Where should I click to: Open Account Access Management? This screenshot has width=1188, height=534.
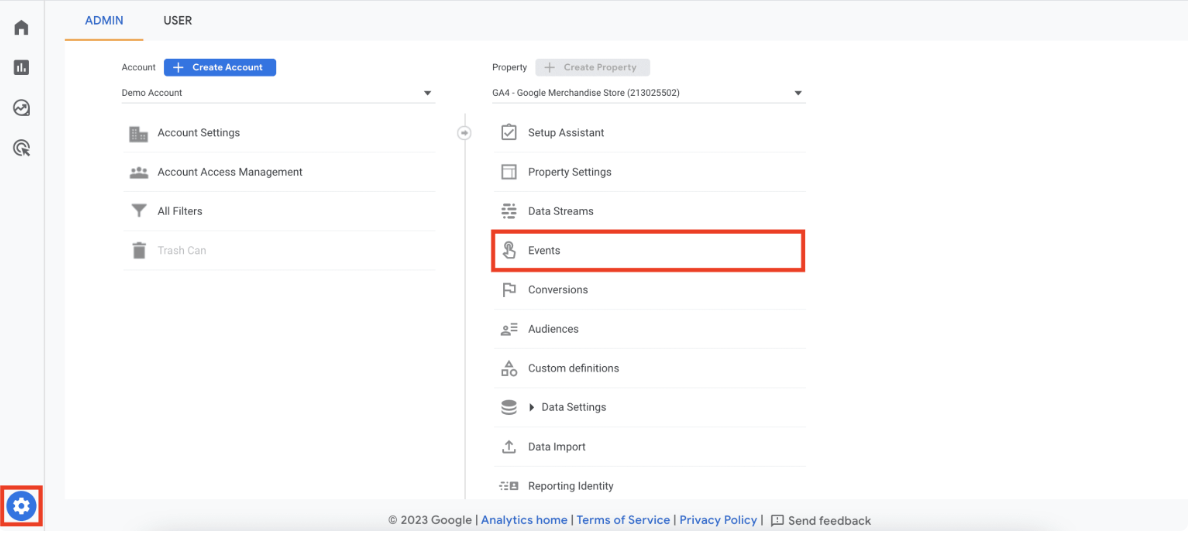230,172
